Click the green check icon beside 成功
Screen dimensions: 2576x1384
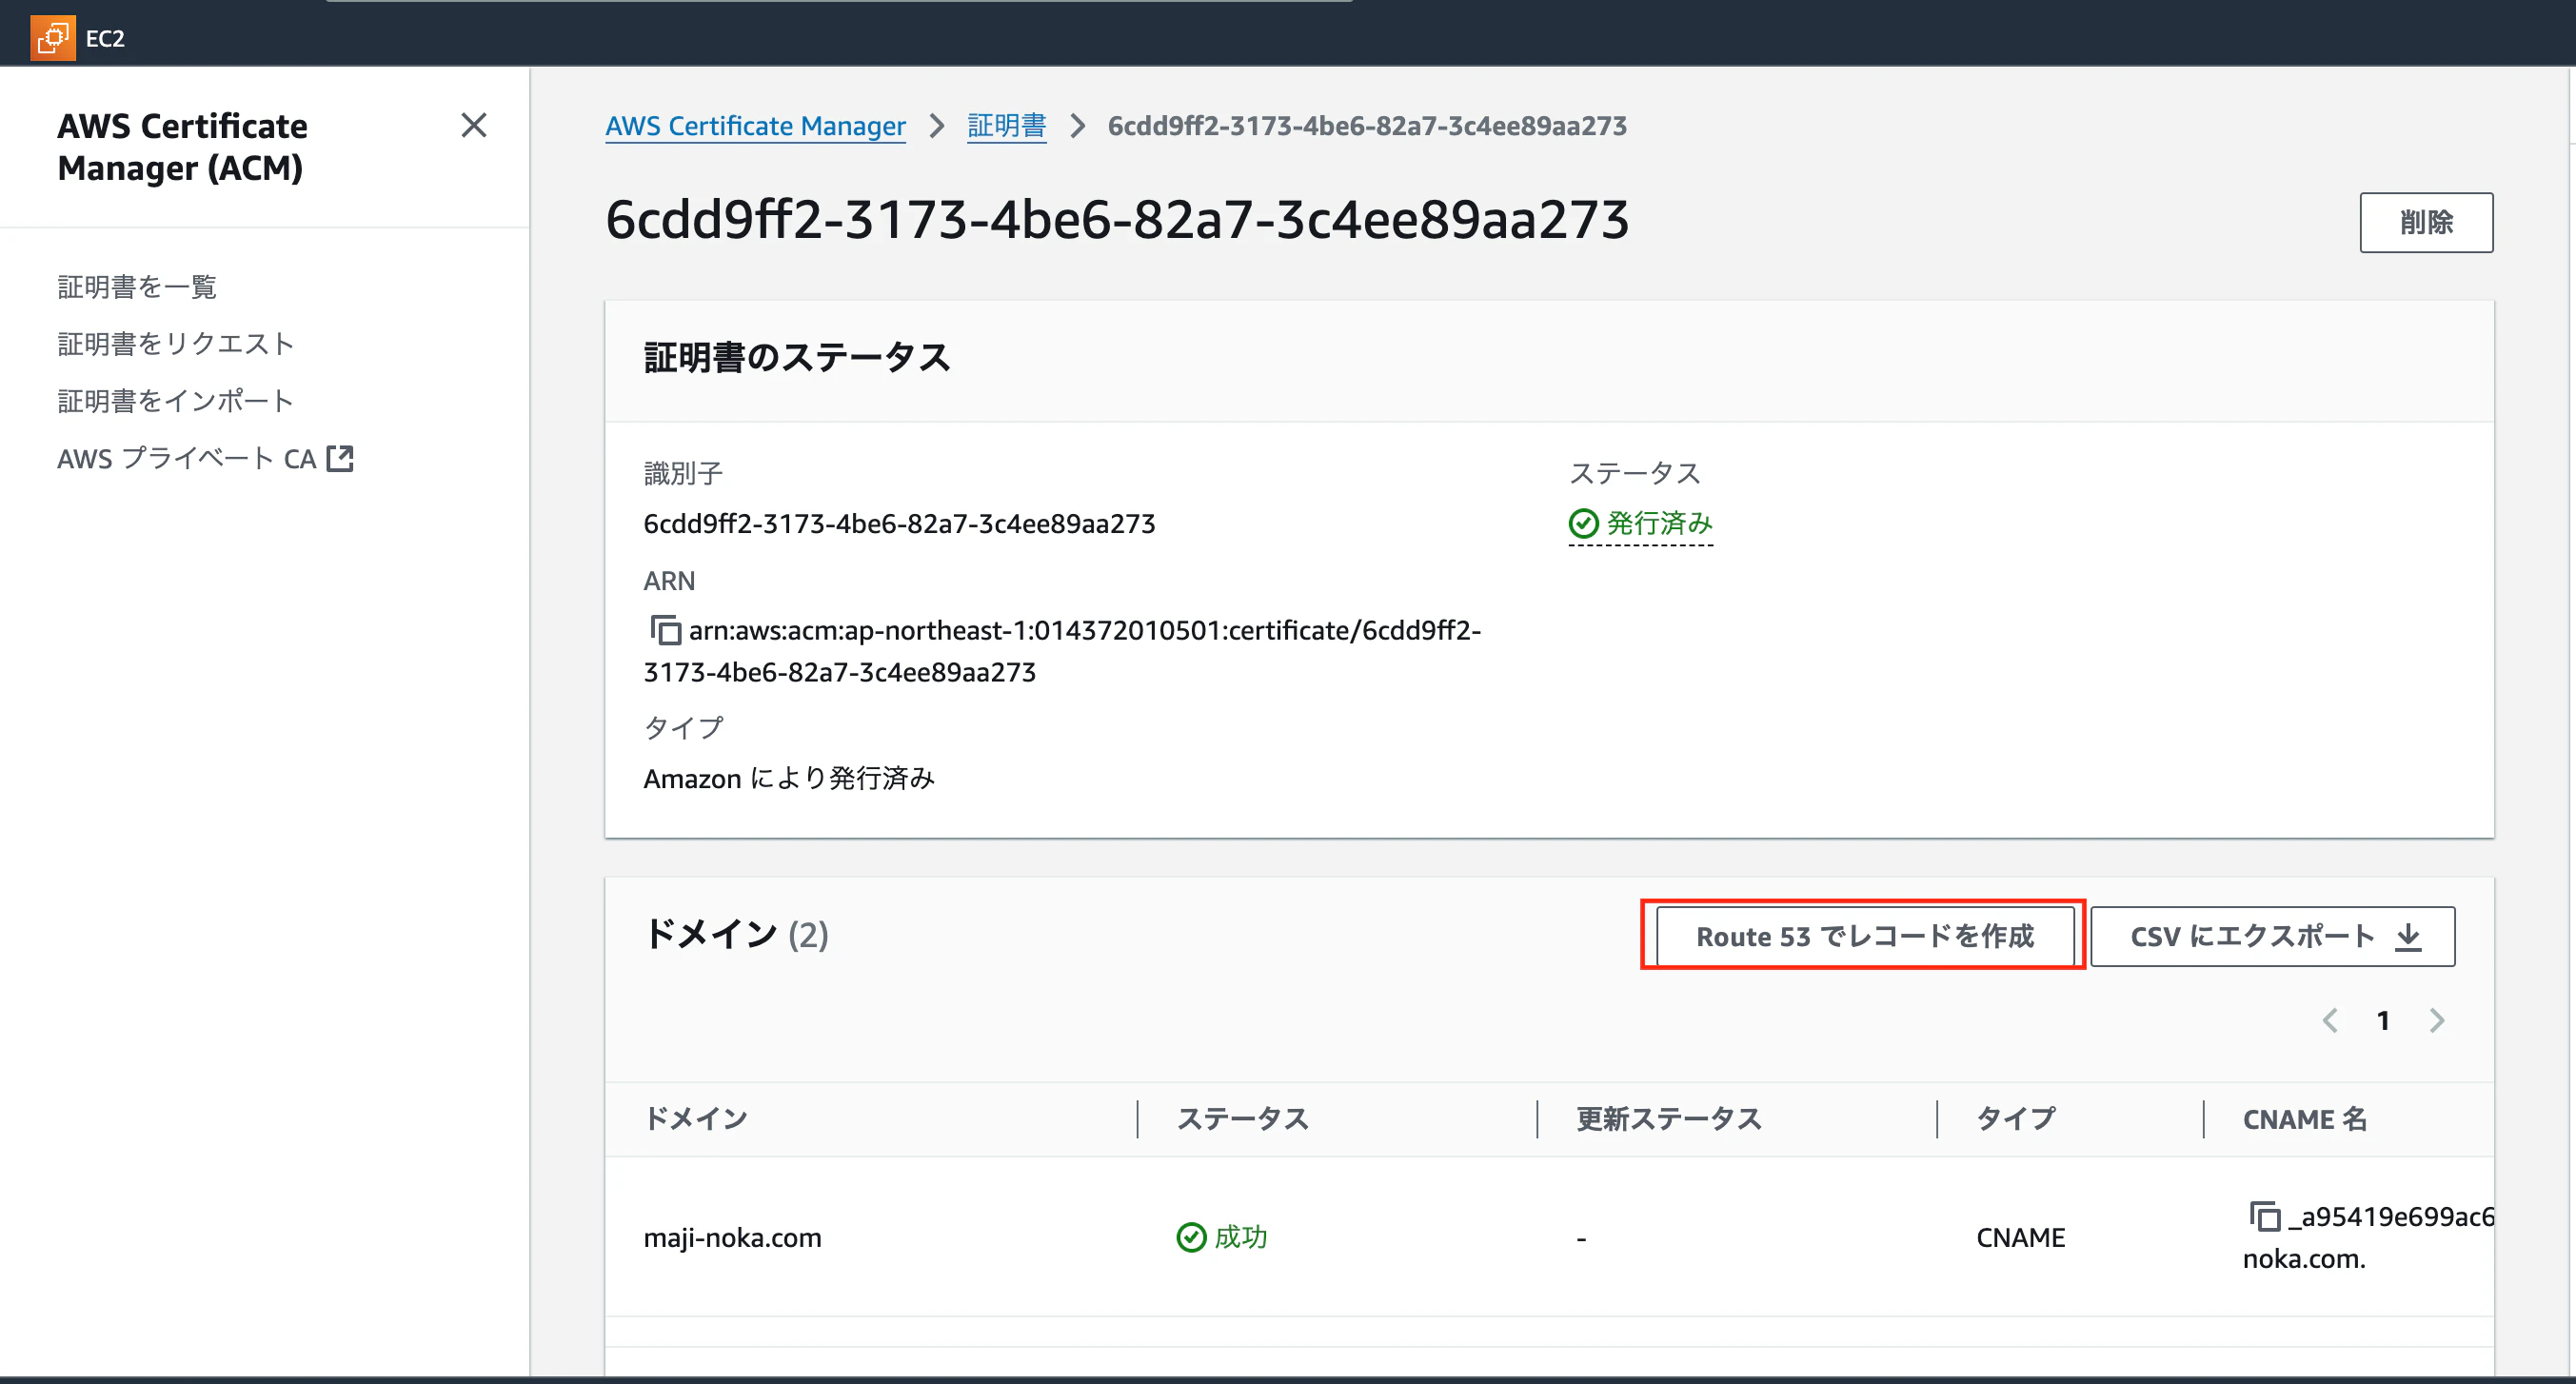[x=1191, y=1237]
